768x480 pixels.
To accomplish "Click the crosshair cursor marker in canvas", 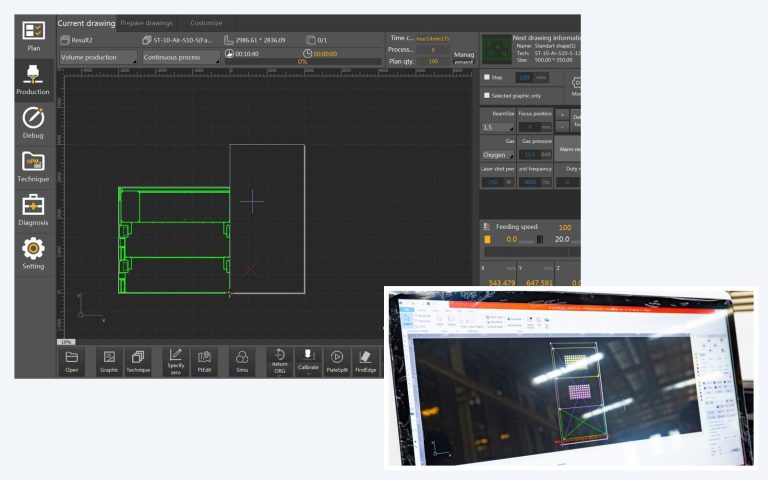I will pyautogui.click(x=252, y=201).
